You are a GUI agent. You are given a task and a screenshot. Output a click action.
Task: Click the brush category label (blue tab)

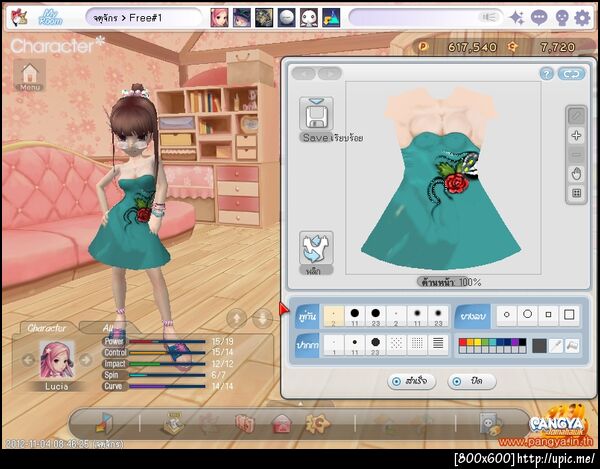[x=307, y=317]
